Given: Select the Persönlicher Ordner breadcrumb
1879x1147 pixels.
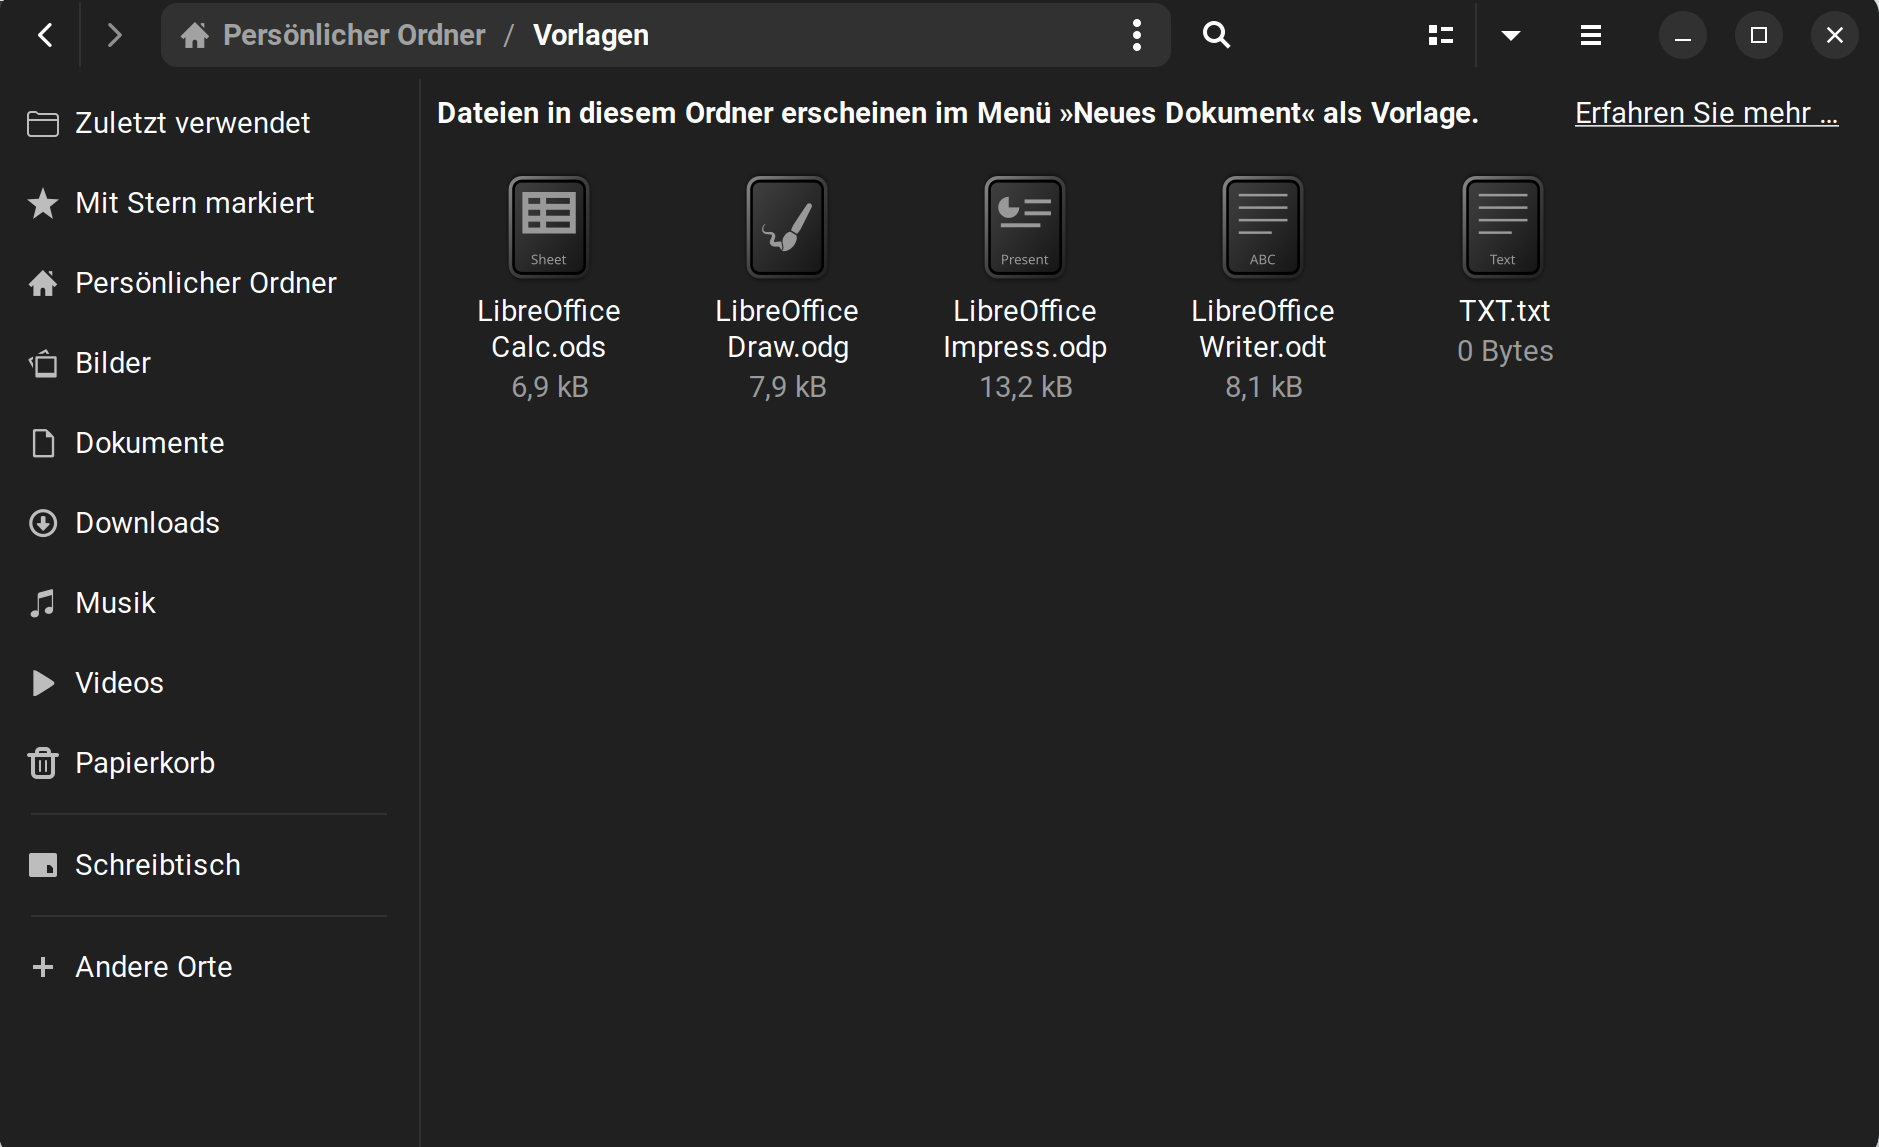Looking at the screenshot, I should pyautogui.click(x=354, y=35).
